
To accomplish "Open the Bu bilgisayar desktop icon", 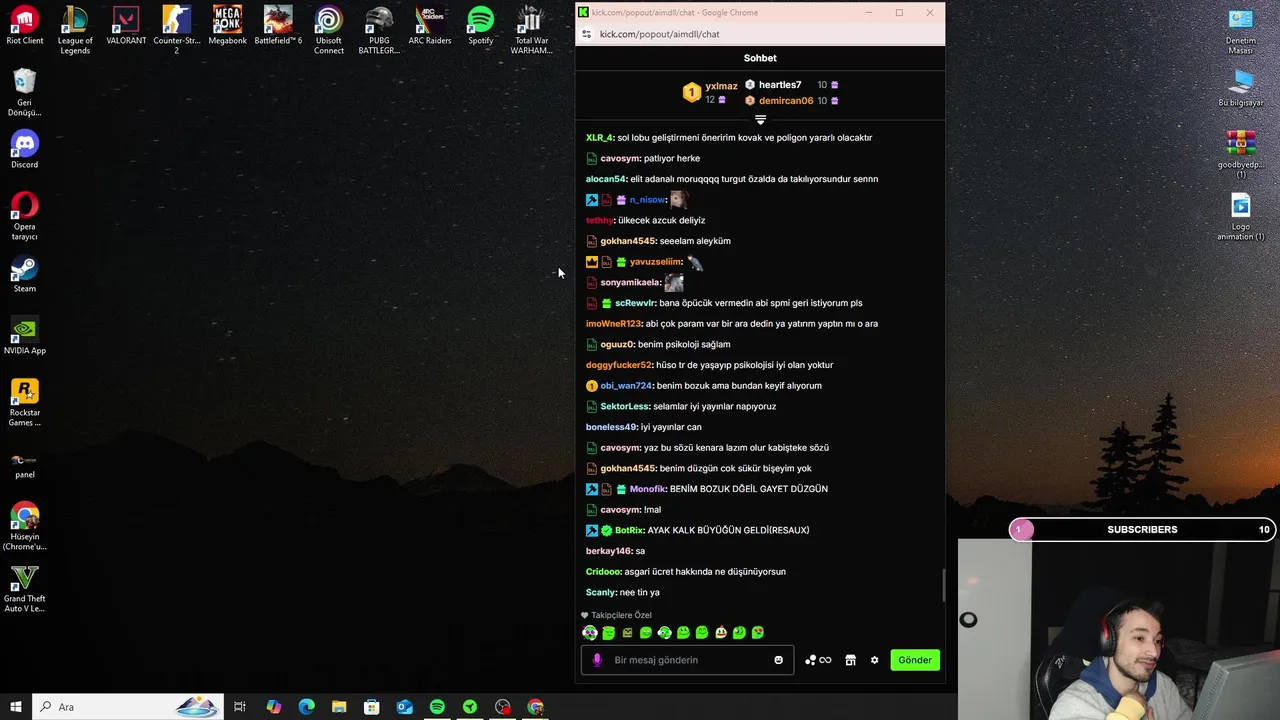I will coord(1241,88).
